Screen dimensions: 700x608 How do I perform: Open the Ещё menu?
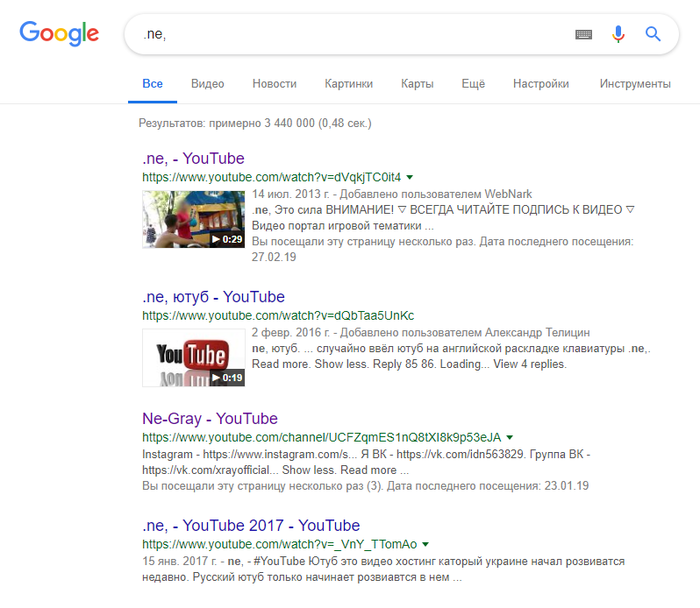[x=473, y=84]
